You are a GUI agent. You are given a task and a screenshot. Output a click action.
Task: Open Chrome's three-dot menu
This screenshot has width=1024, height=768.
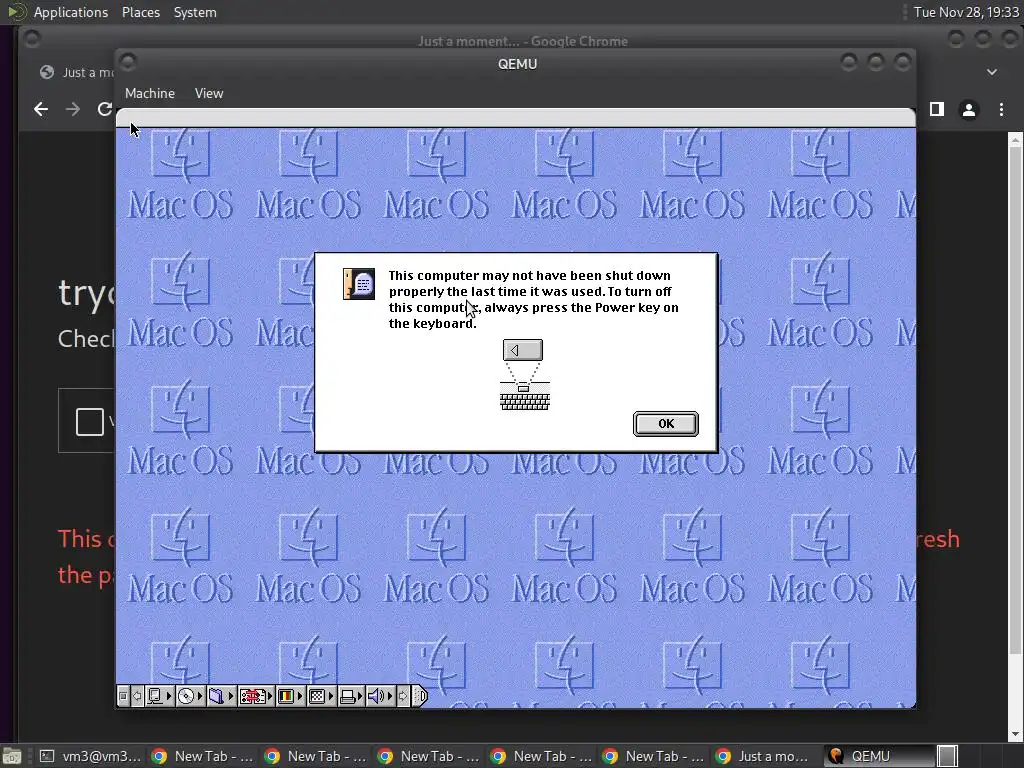point(1001,110)
